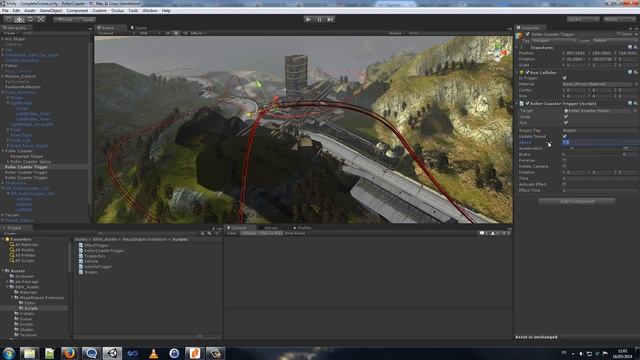Select the Rotate tool in Unity toolbar
The height and width of the screenshot is (360, 640).
30,19
